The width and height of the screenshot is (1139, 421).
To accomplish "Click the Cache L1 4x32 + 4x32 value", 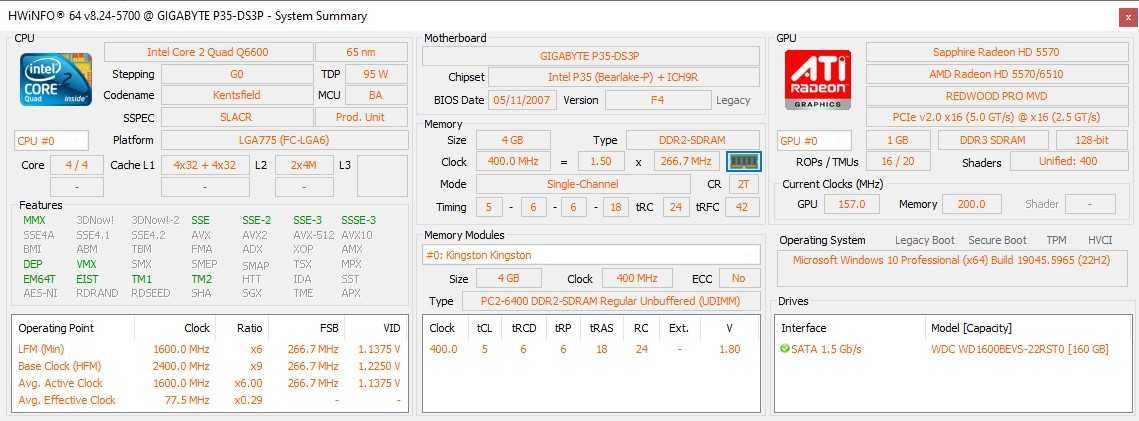I will 206,165.
